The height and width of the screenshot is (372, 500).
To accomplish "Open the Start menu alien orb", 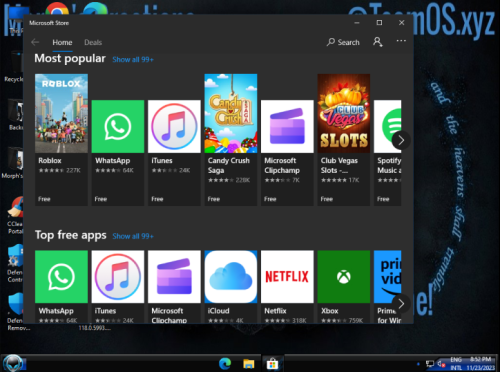I will coord(13,363).
